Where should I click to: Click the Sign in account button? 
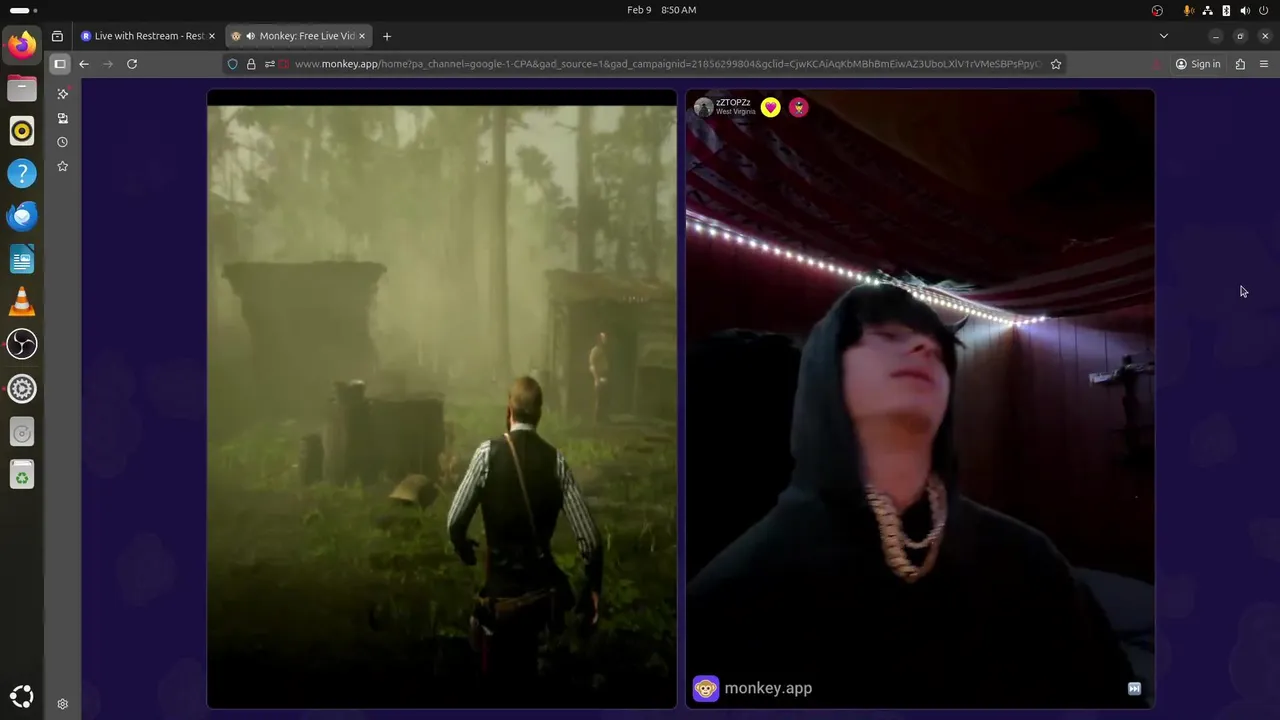point(1198,64)
